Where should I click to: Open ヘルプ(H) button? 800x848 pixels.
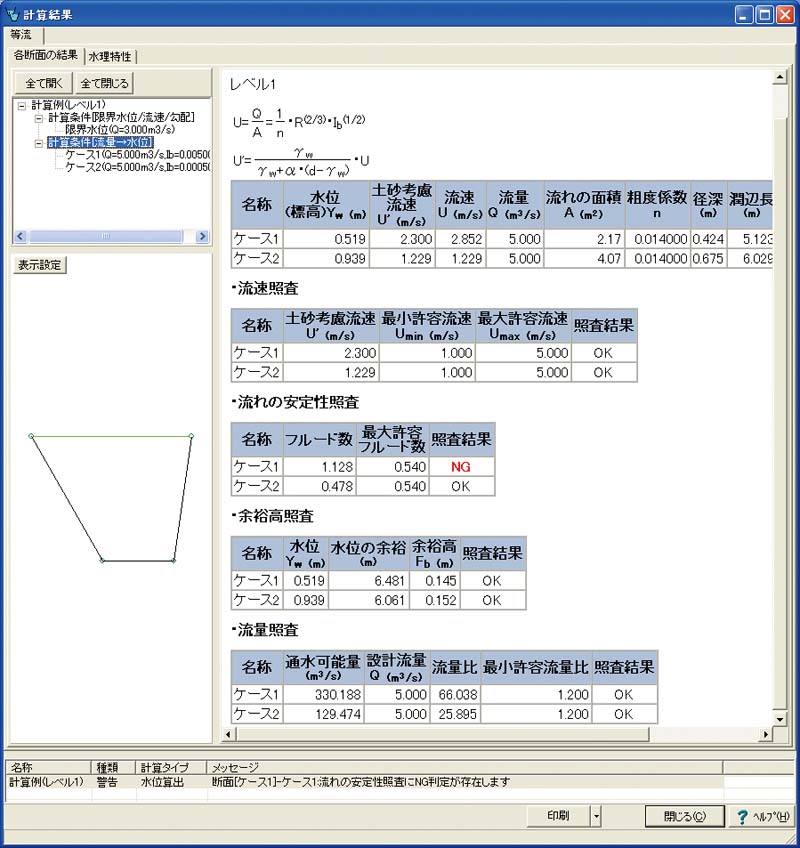point(763,817)
